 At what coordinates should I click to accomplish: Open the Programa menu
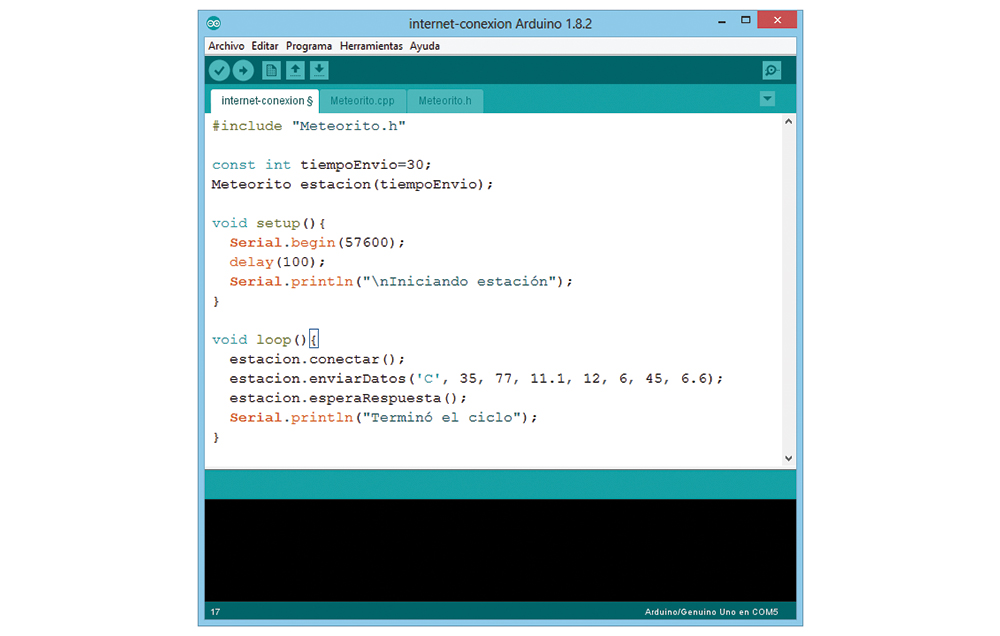pyautogui.click(x=309, y=46)
